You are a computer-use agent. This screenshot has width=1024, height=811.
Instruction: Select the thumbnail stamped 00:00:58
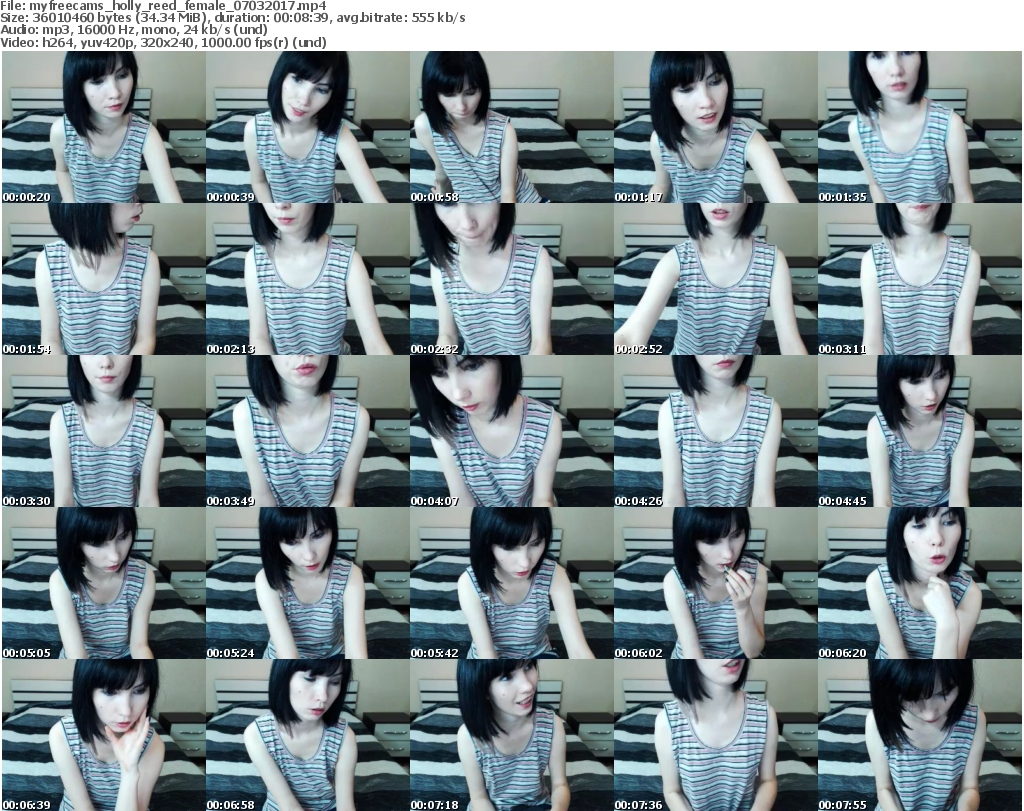coord(511,127)
